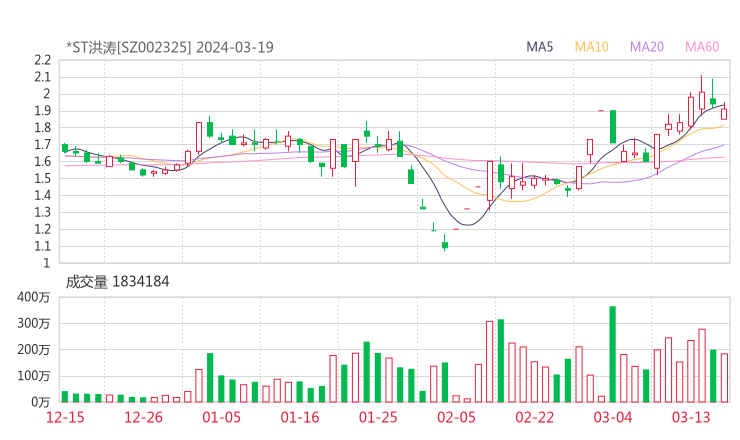
Task: Click the 400万 volume axis label
Action: point(34,297)
